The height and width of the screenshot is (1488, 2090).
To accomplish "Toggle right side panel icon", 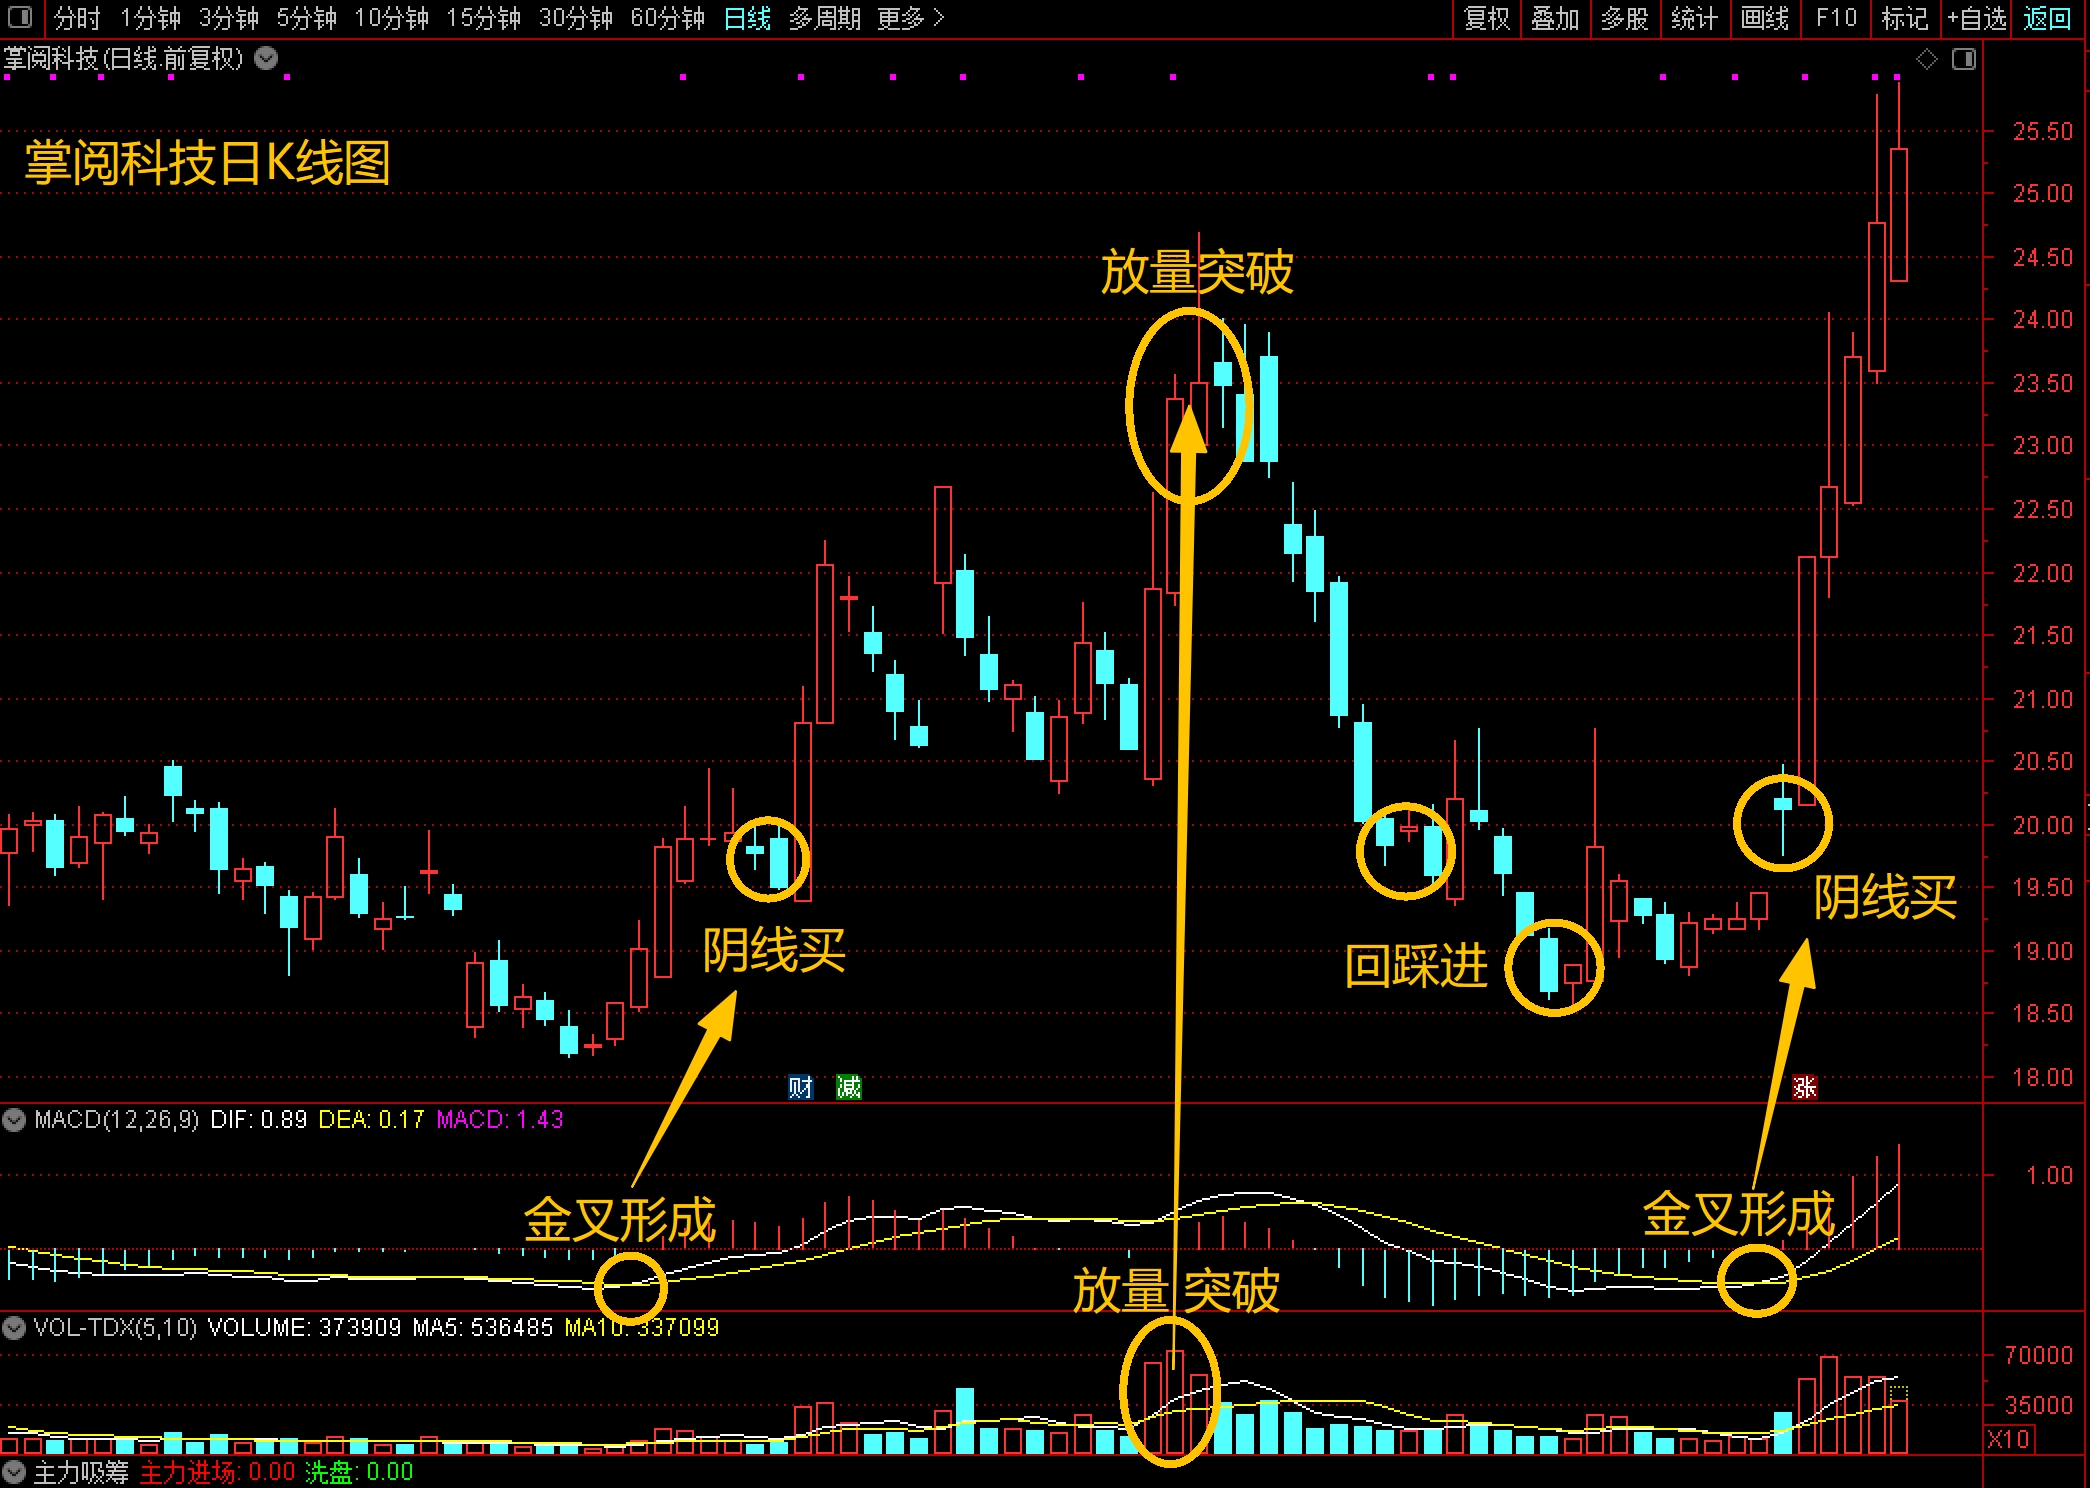I will [x=1964, y=60].
